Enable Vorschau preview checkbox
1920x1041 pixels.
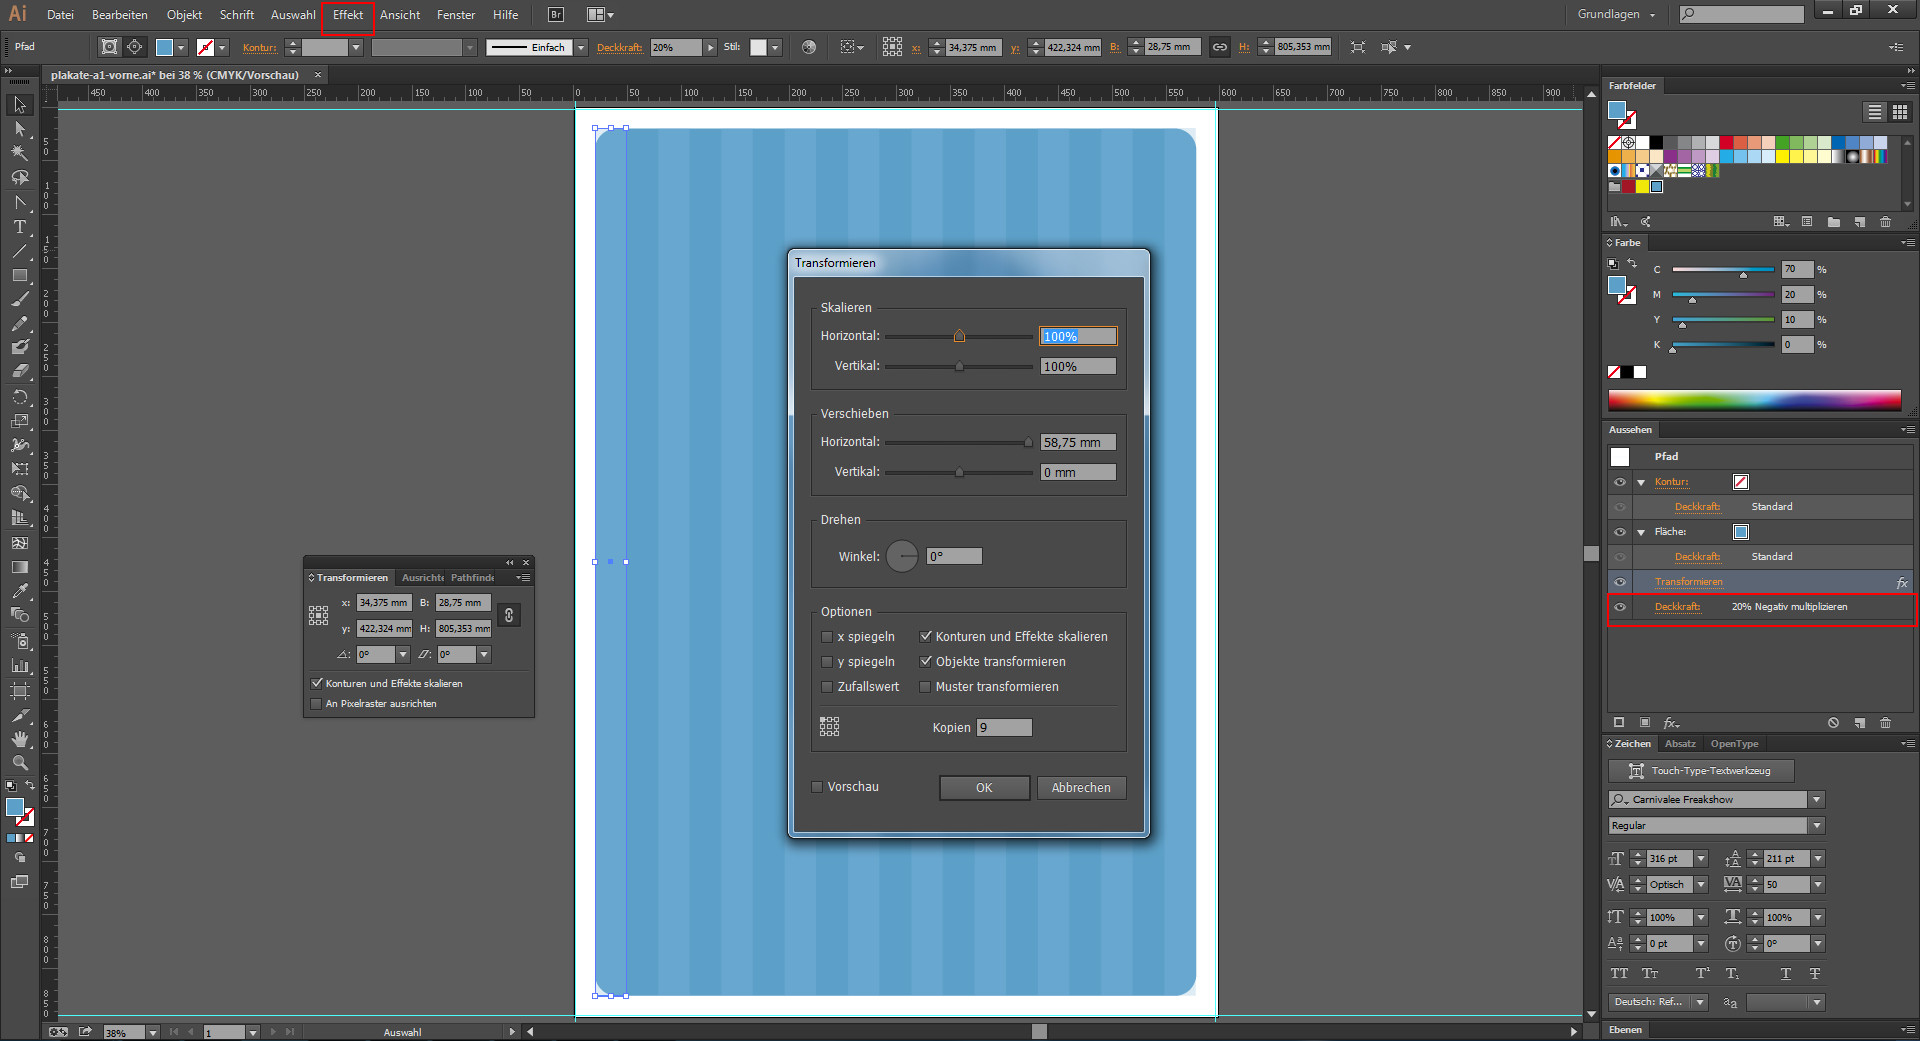coord(817,787)
